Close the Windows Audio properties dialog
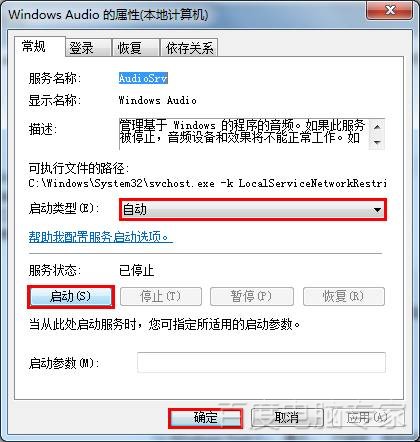Viewport: 420px width, 442px height. (x=390, y=10)
